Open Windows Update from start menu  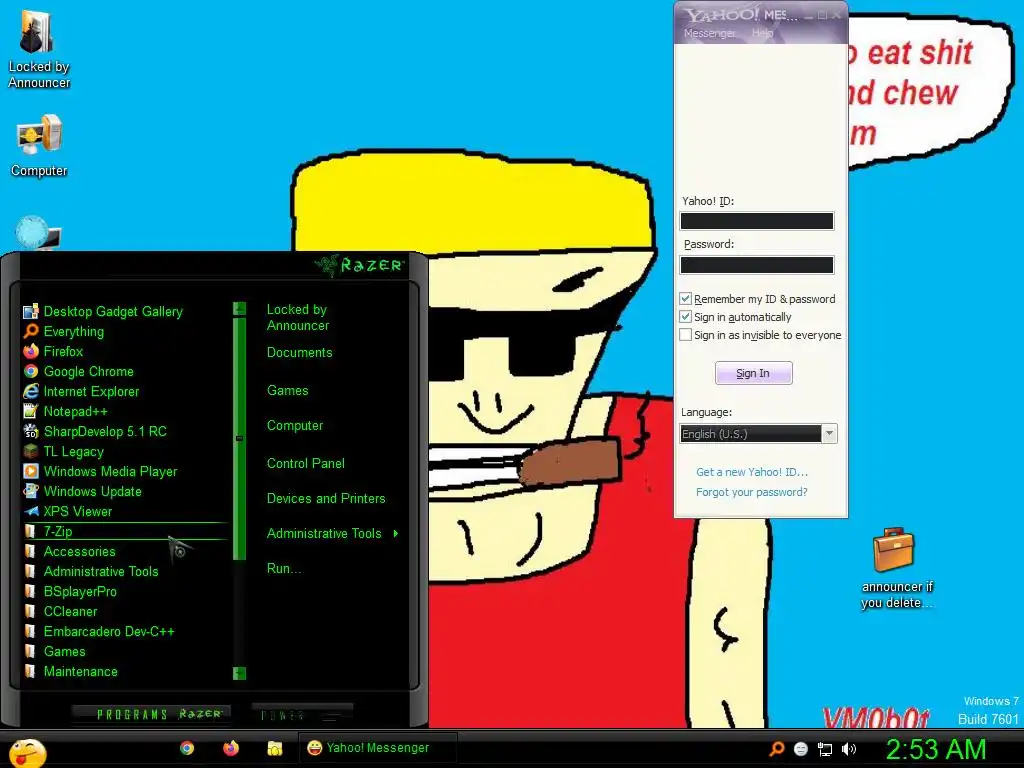[x=82, y=491]
